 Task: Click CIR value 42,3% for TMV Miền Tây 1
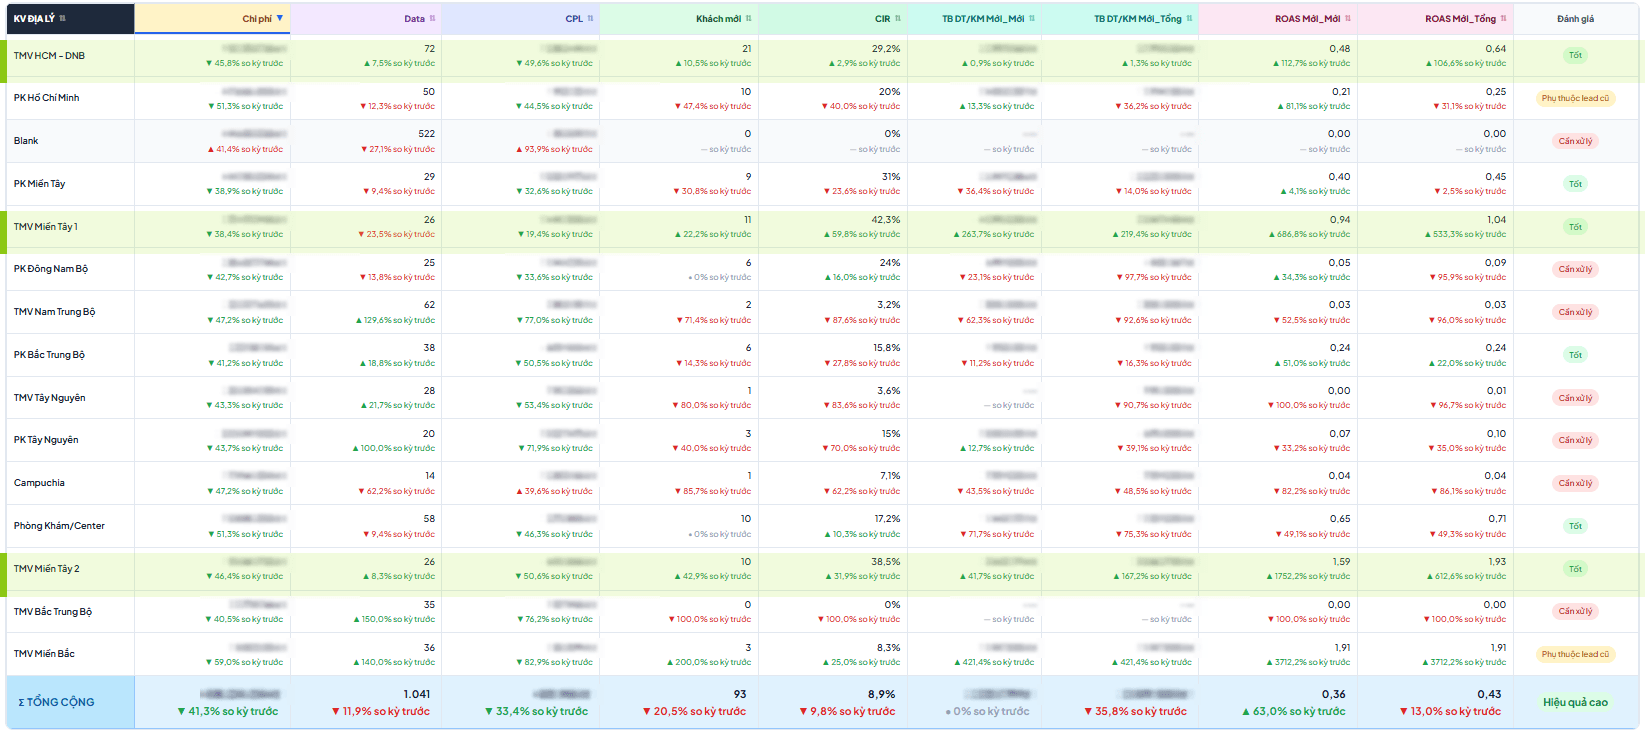click(x=886, y=220)
